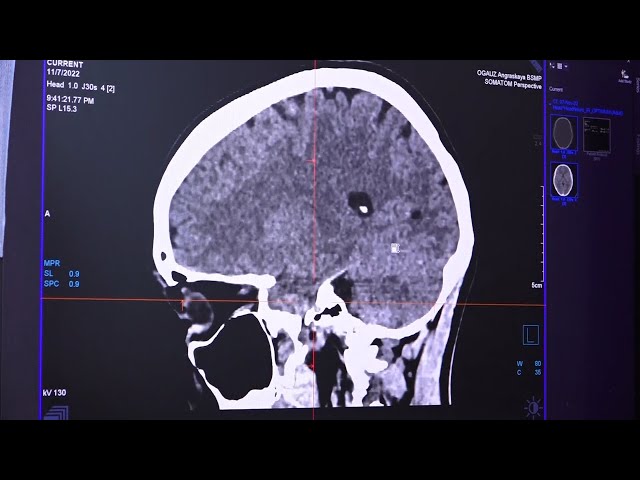Click the 11/7/2022 study date
Viewport: 640px width, 480px height.
click(x=63, y=73)
